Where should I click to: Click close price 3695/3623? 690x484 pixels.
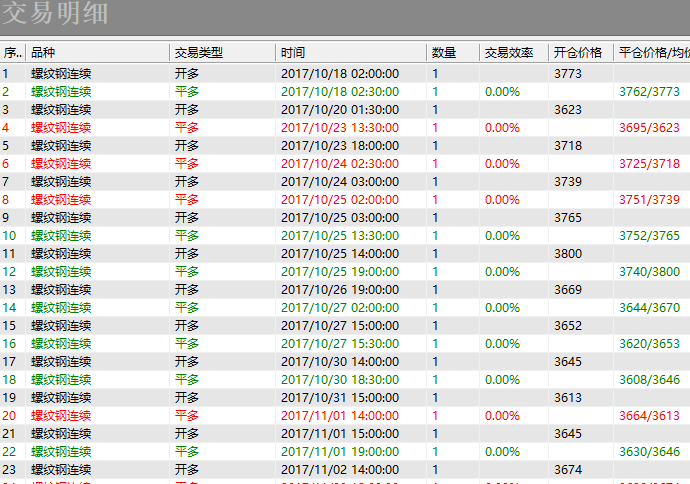[650, 128]
